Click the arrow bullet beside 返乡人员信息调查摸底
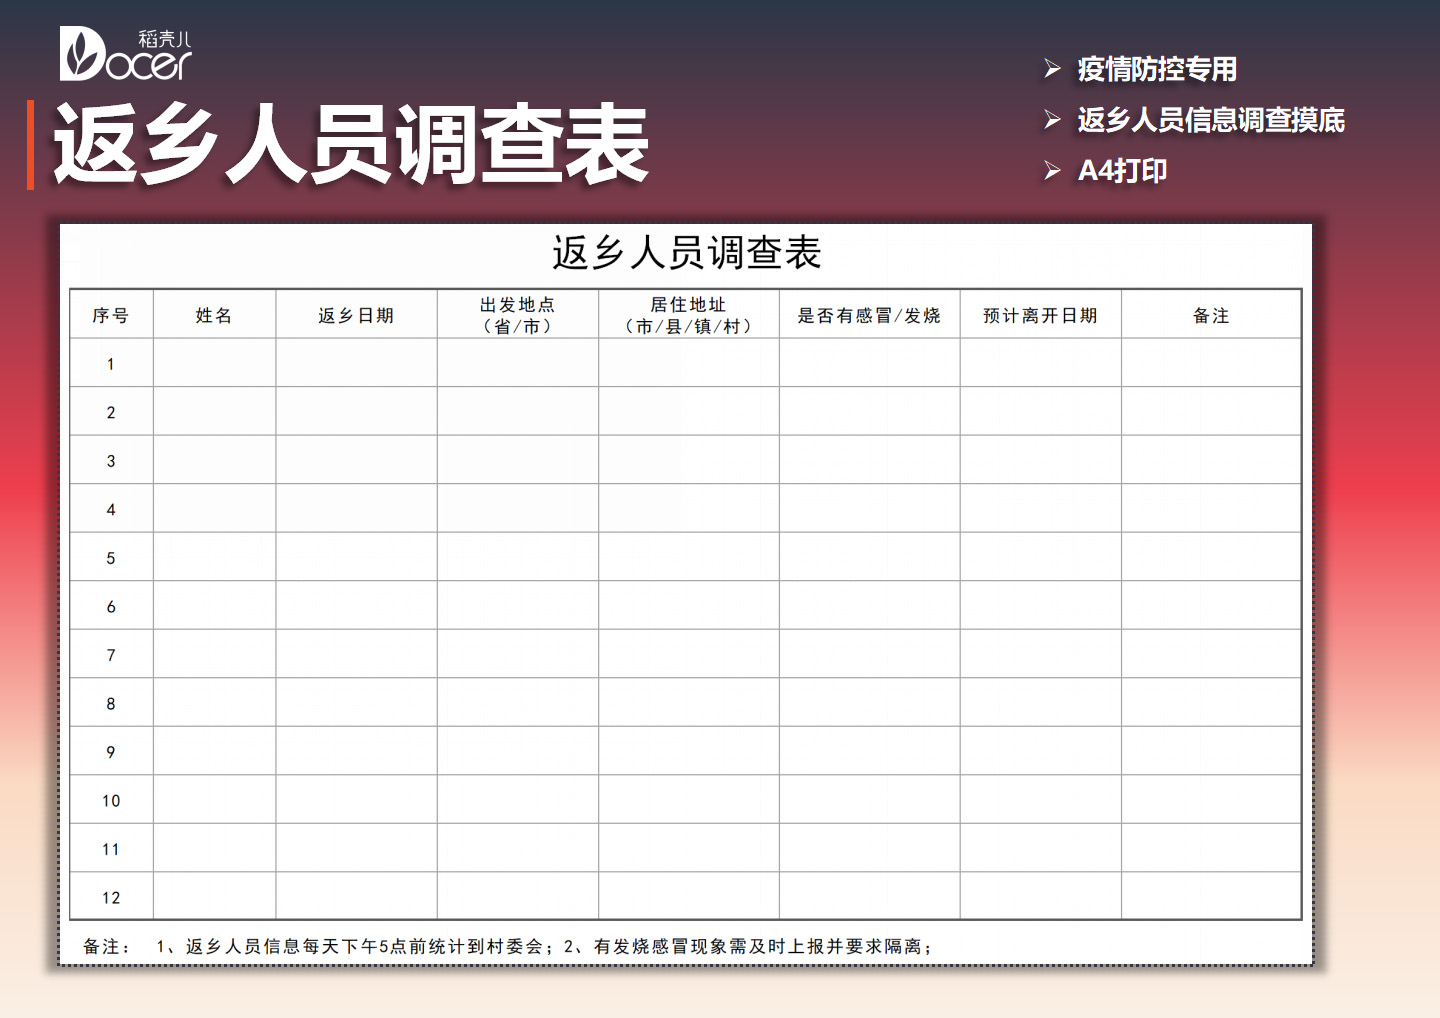This screenshot has height=1018, width=1440. [x=1051, y=119]
